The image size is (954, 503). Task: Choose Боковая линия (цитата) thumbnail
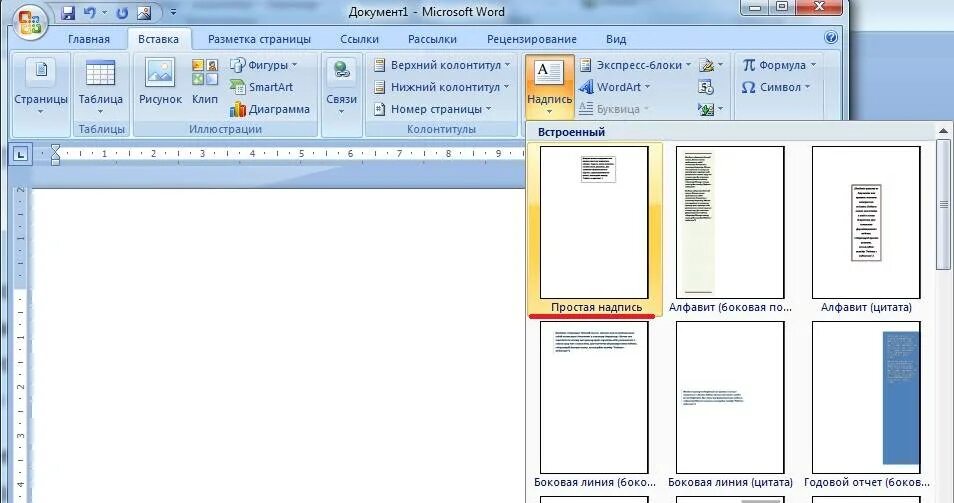pyautogui.click(x=730, y=405)
